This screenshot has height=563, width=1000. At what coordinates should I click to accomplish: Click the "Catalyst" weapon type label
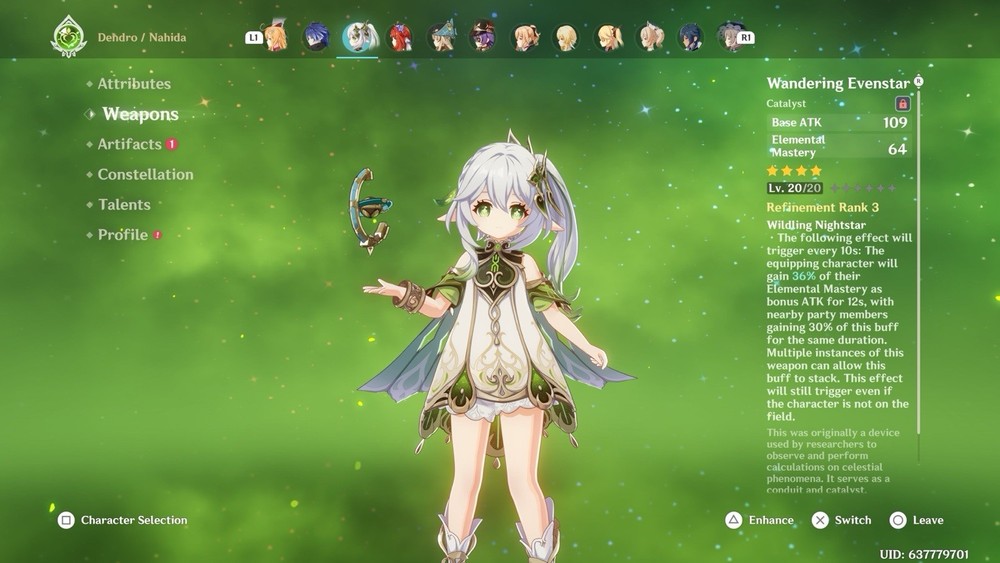(x=786, y=103)
